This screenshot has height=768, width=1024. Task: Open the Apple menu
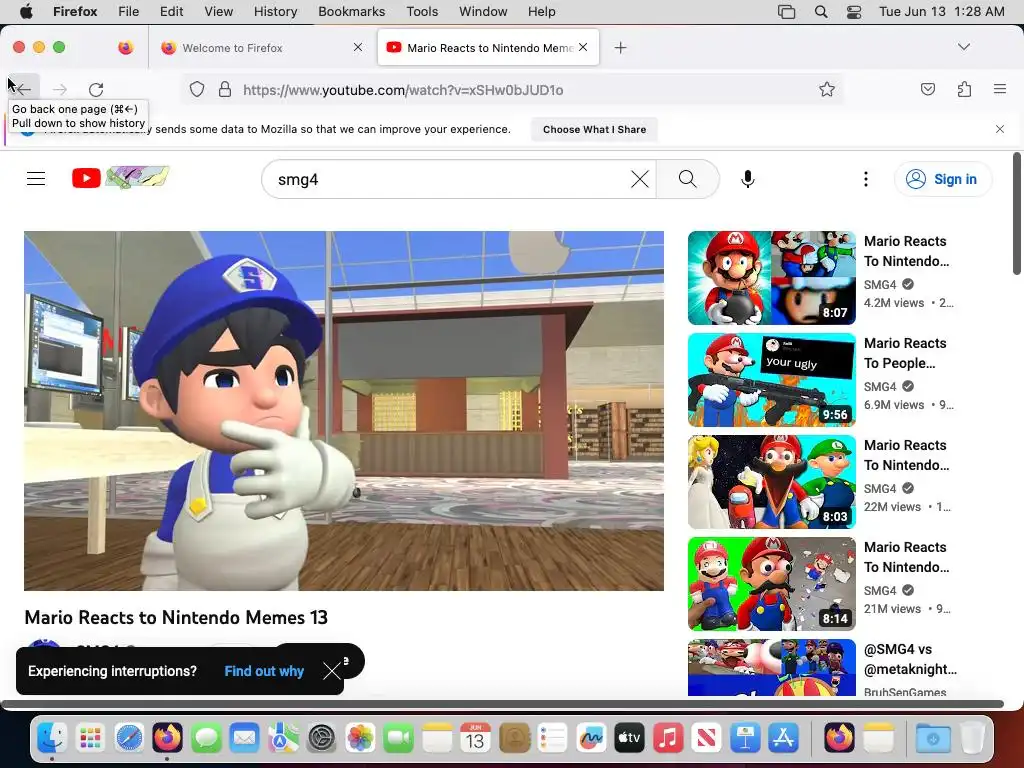pyautogui.click(x=26, y=12)
